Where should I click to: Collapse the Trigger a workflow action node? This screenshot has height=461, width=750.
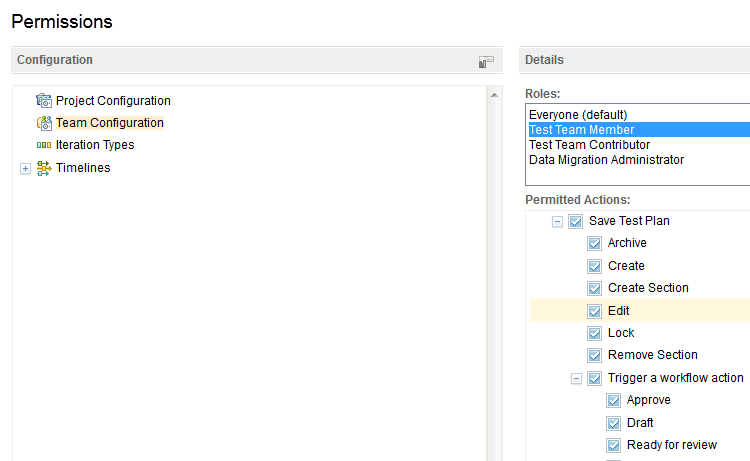click(576, 379)
